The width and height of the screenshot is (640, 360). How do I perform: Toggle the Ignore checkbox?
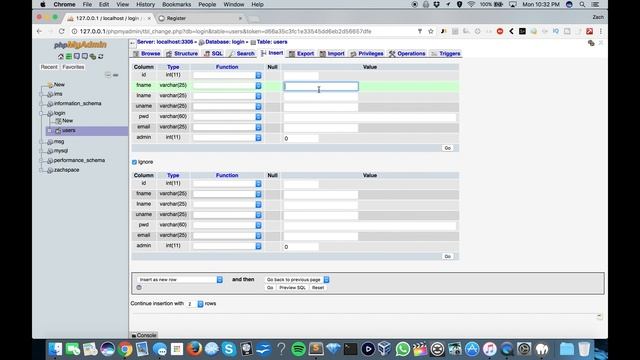tap(134, 162)
